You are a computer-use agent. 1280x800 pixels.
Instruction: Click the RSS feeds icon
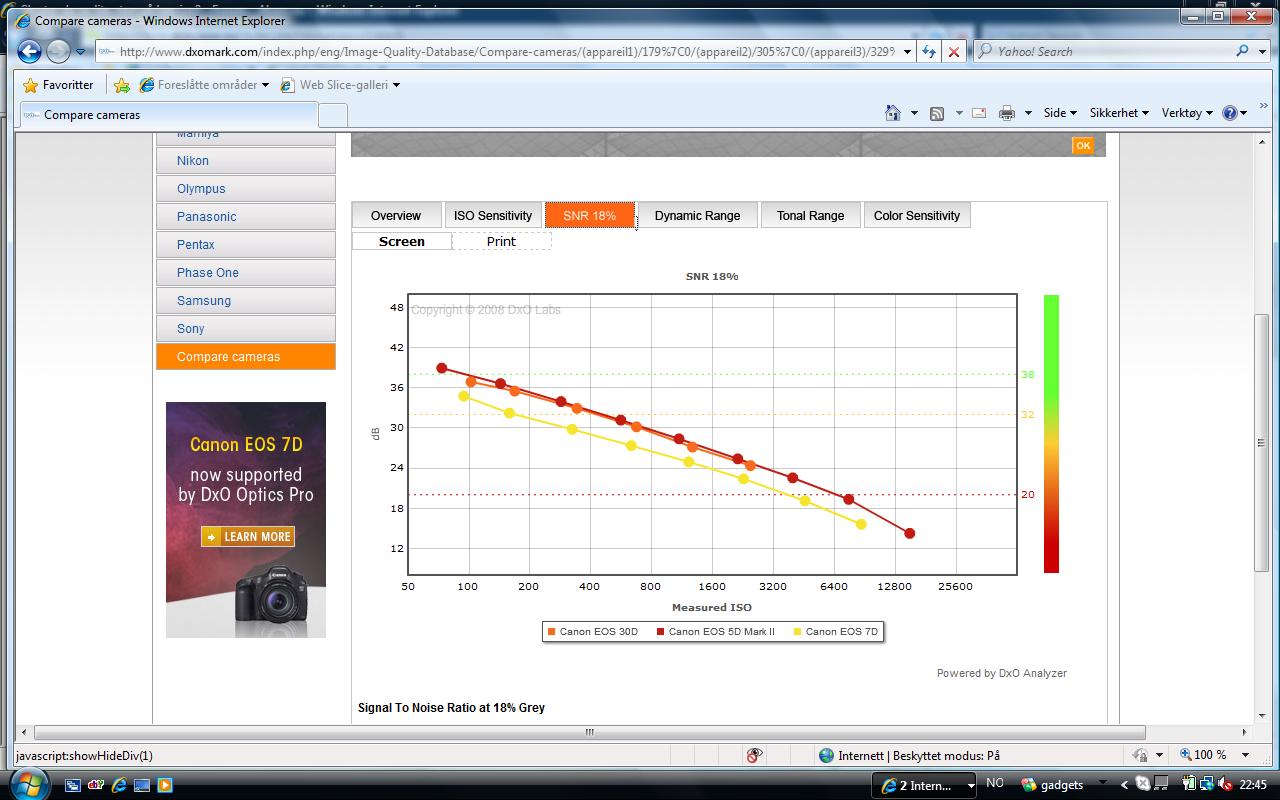coord(937,113)
